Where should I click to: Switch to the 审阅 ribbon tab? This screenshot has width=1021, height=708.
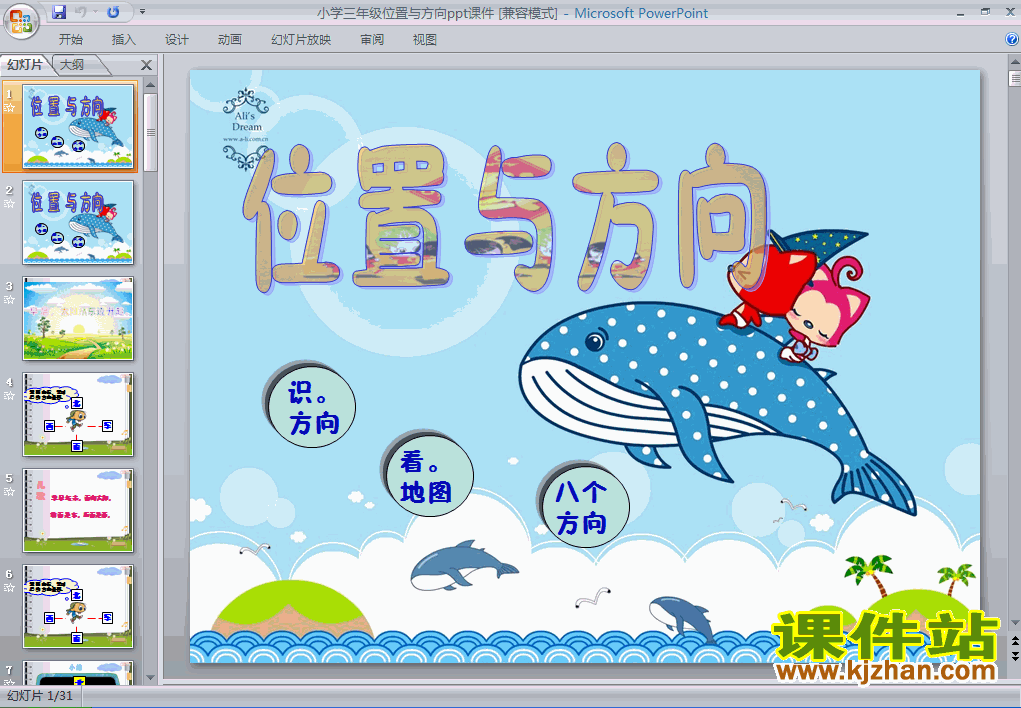click(372, 40)
